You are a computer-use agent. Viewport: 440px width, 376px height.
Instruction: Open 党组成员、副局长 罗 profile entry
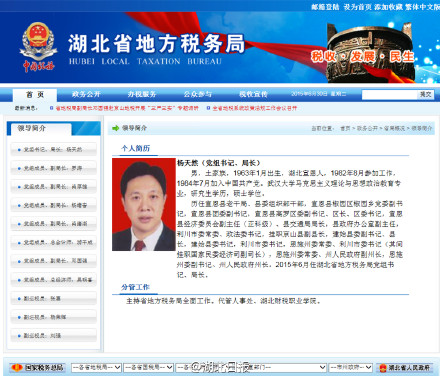point(54,168)
